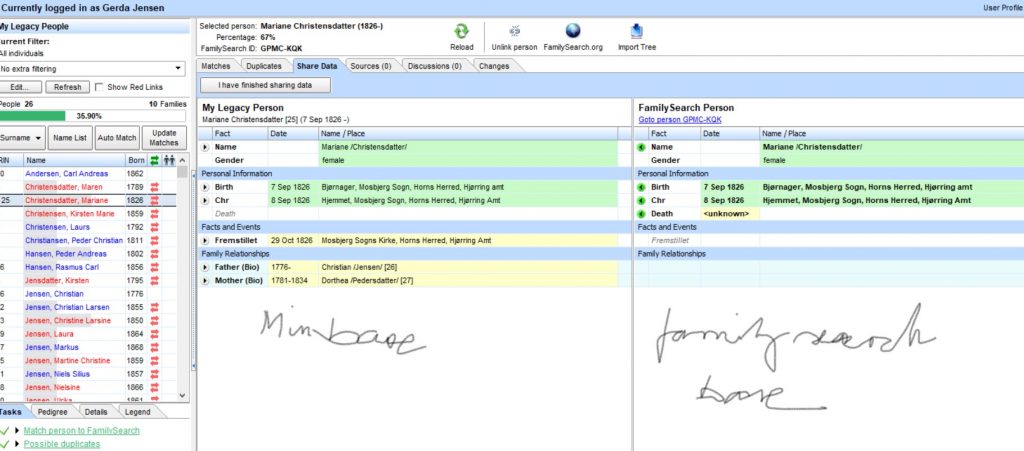Click red link arrows for Christensdatter, Maren
Viewport: 1024px width, 451px height.
click(x=155, y=187)
